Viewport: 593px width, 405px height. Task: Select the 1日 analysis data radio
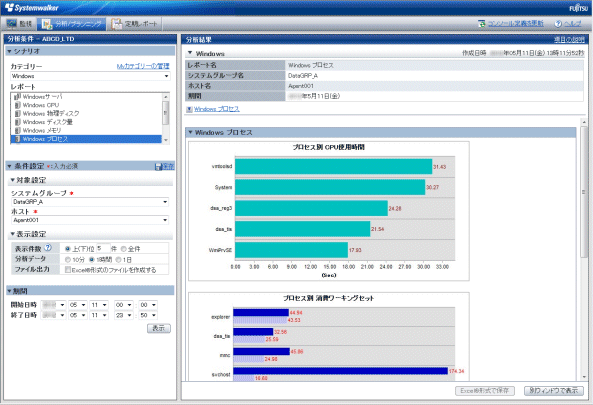tap(118, 260)
